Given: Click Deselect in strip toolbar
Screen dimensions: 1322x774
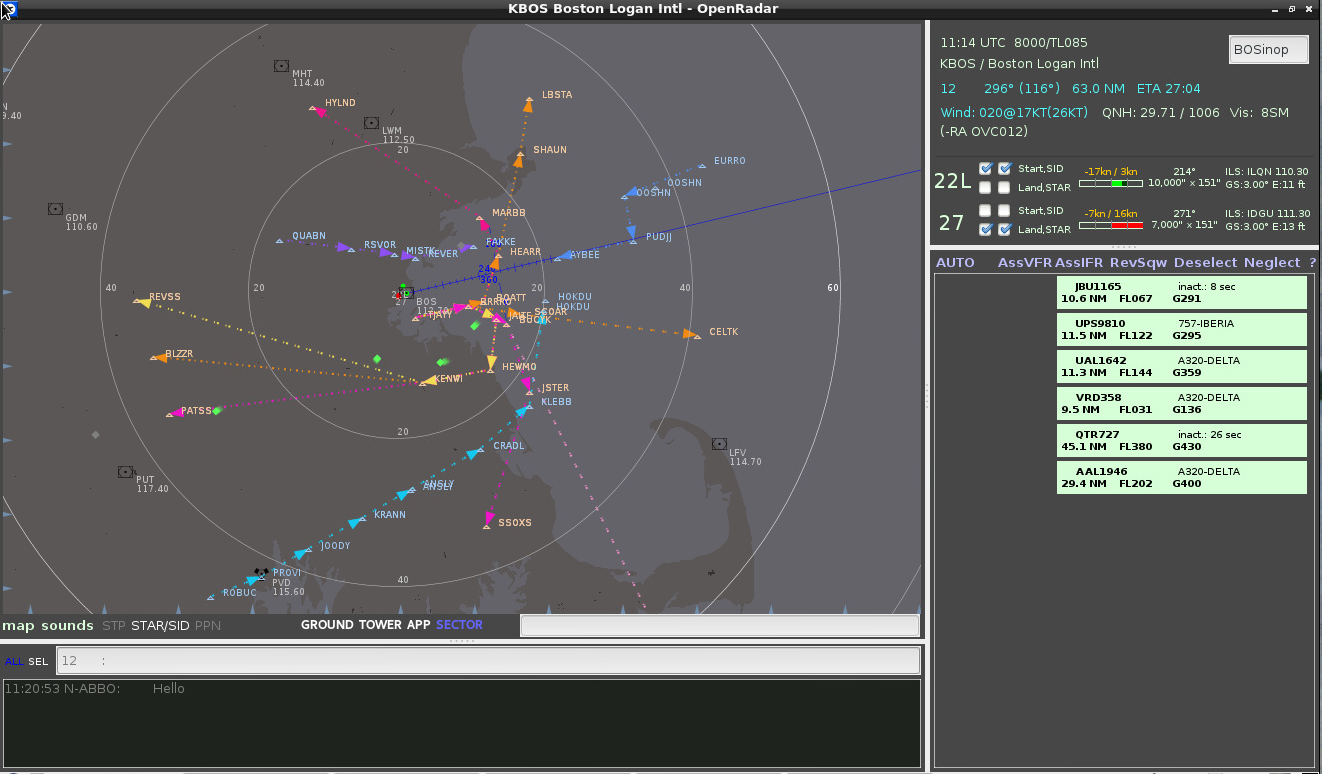Looking at the screenshot, I should 1206,263.
